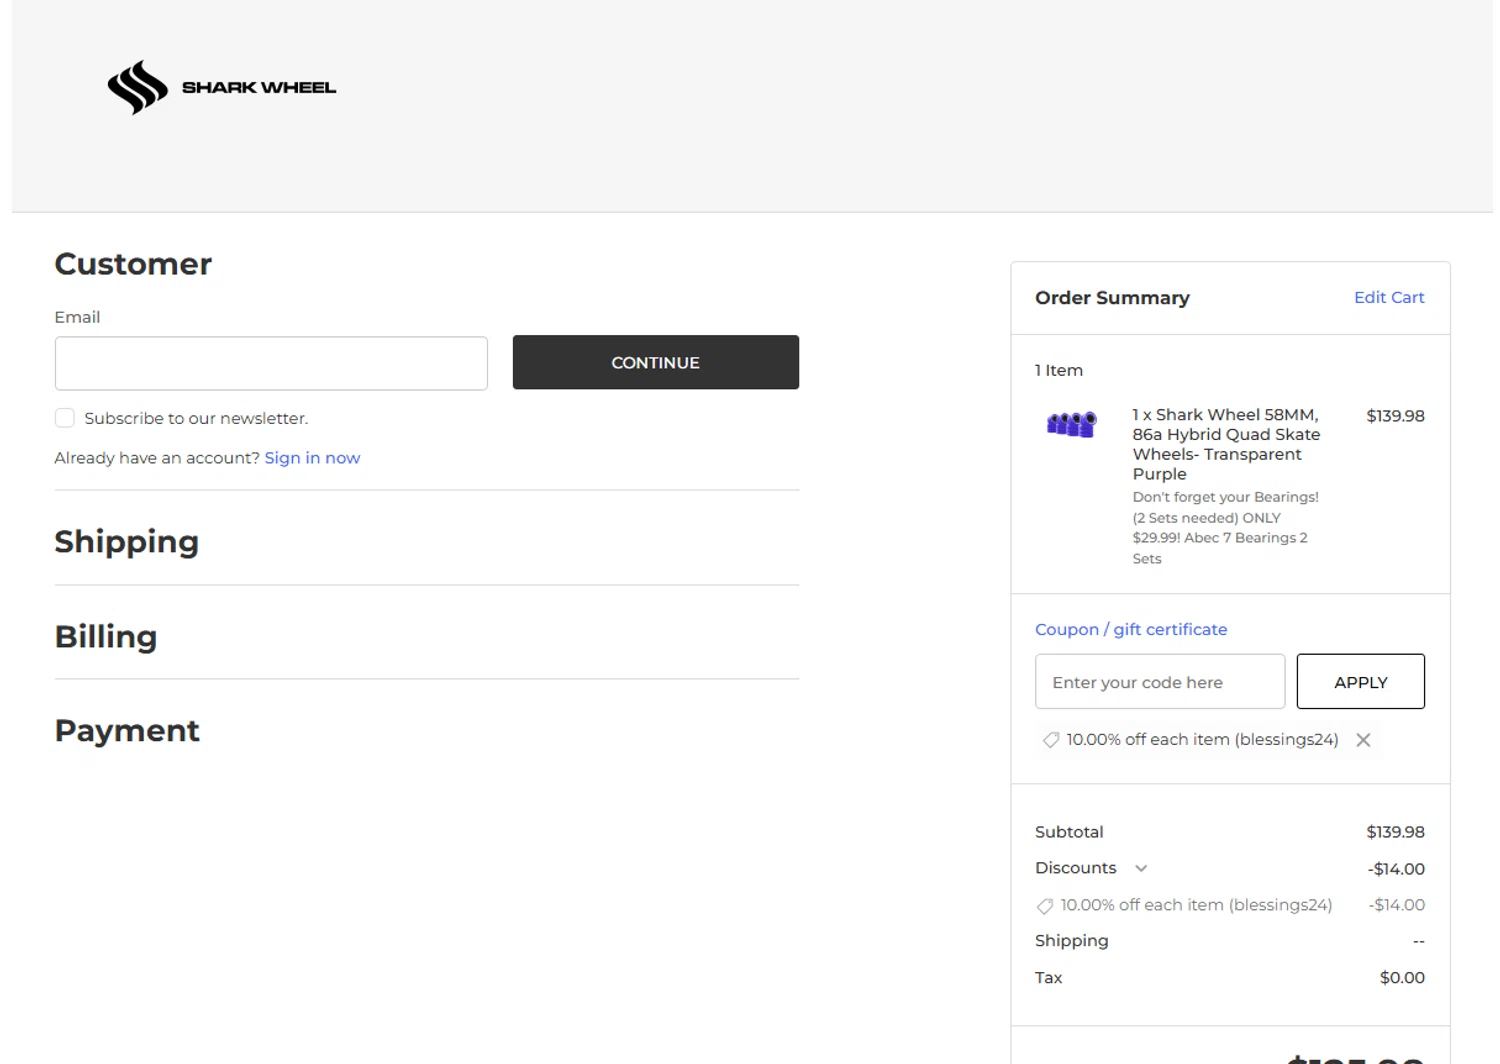
Task: Click the Tax $0.00 value
Action: tap(1402, 978)
